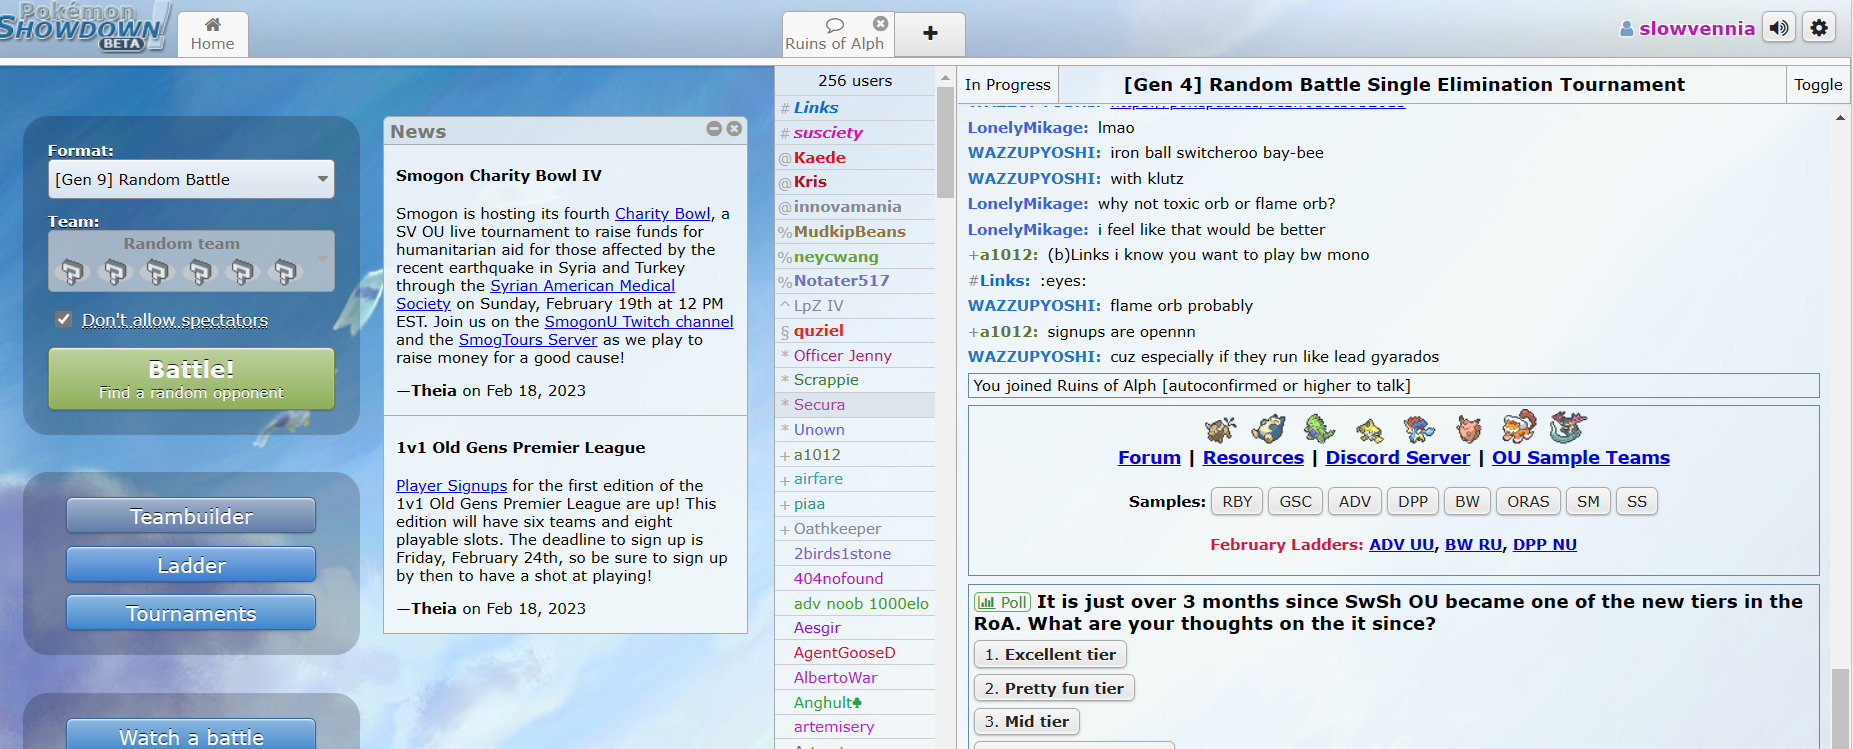Vote option 1. Excellent tier
The image size is (1853, 749).
(x=1050, y=654)
